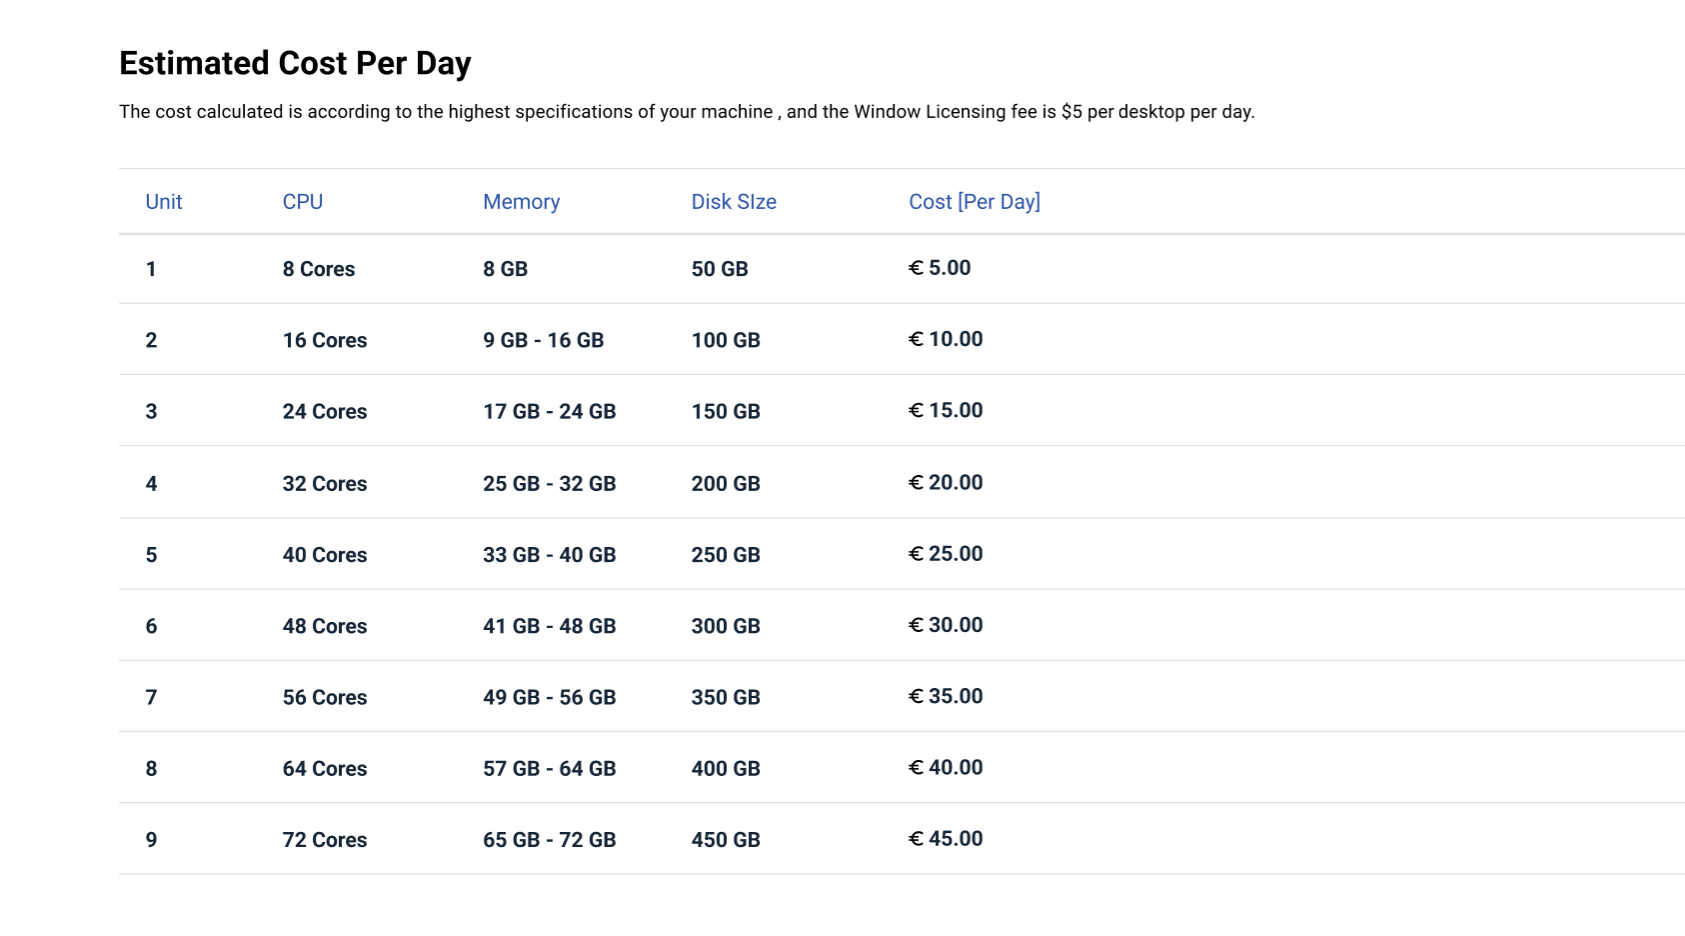Click the Unit column header
1685x936 pixels.
(x=164, y=201)
